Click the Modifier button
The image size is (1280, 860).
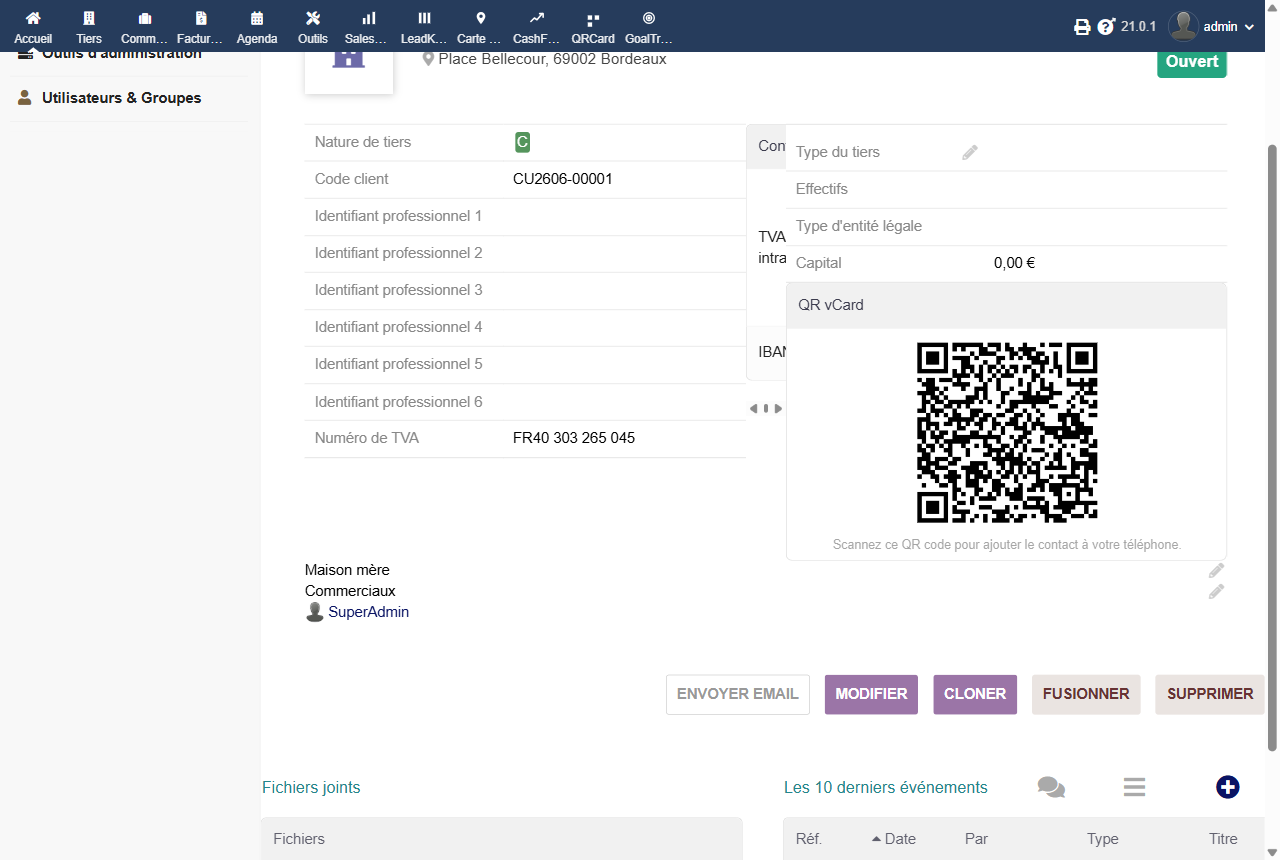[x=871, y=694]
